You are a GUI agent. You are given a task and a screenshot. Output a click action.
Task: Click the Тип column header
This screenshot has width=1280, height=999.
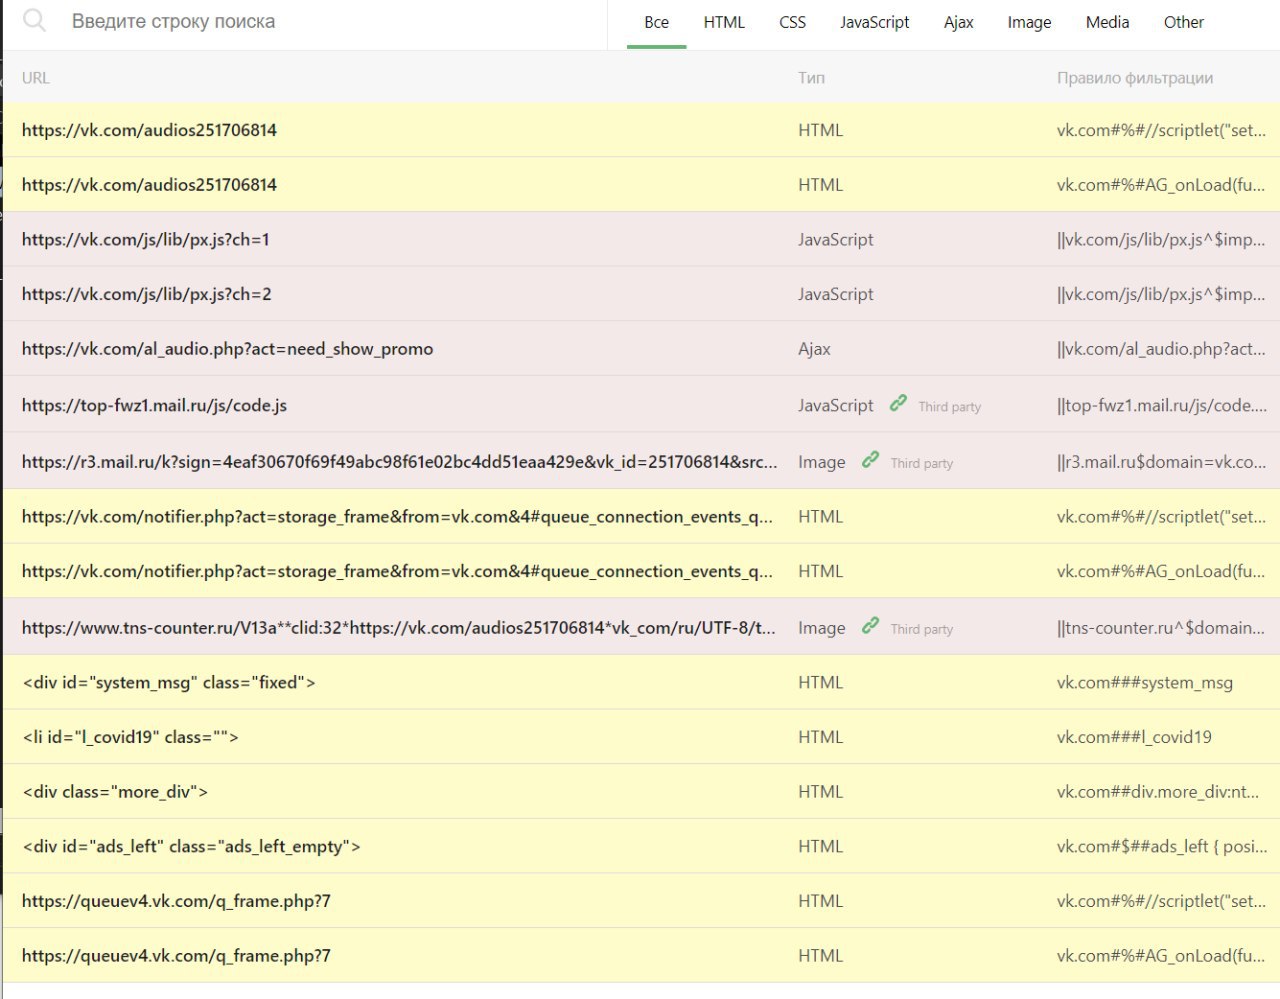pyautogui.click(x=811, y=78)
